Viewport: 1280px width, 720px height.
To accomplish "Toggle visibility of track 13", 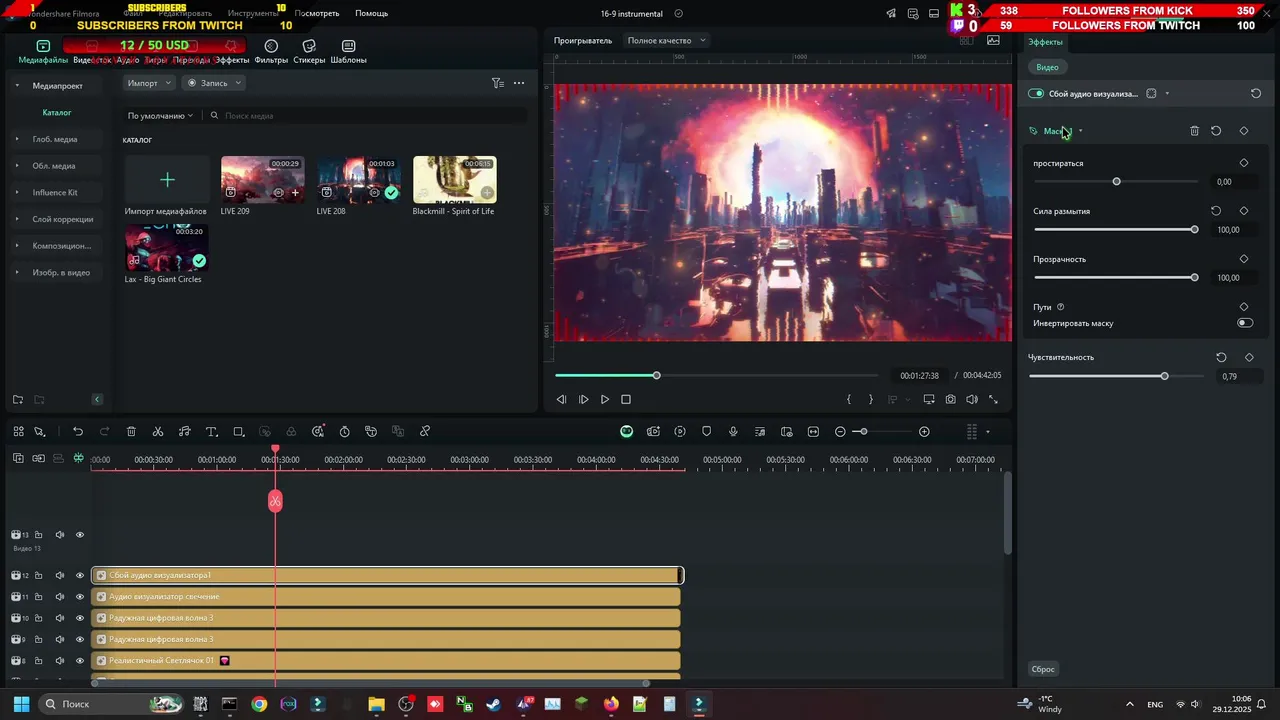I will point(80,534).
